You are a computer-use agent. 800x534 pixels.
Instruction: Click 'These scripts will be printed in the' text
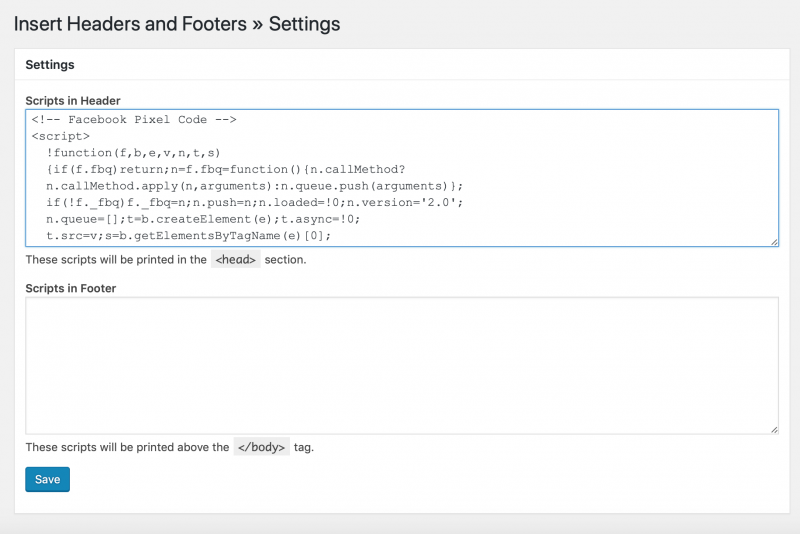(116, 260)
